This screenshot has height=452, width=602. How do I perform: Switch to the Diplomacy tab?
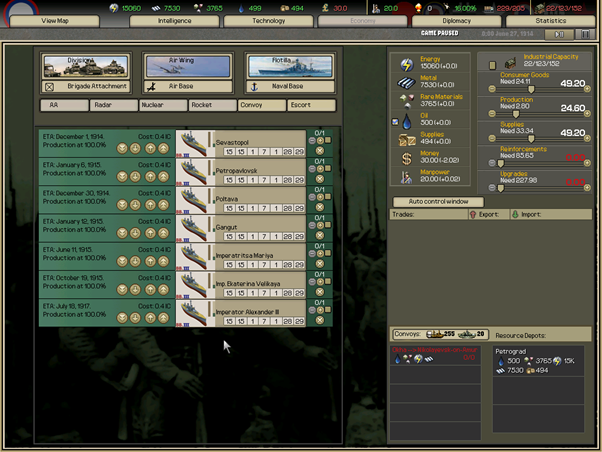[457, 20]
